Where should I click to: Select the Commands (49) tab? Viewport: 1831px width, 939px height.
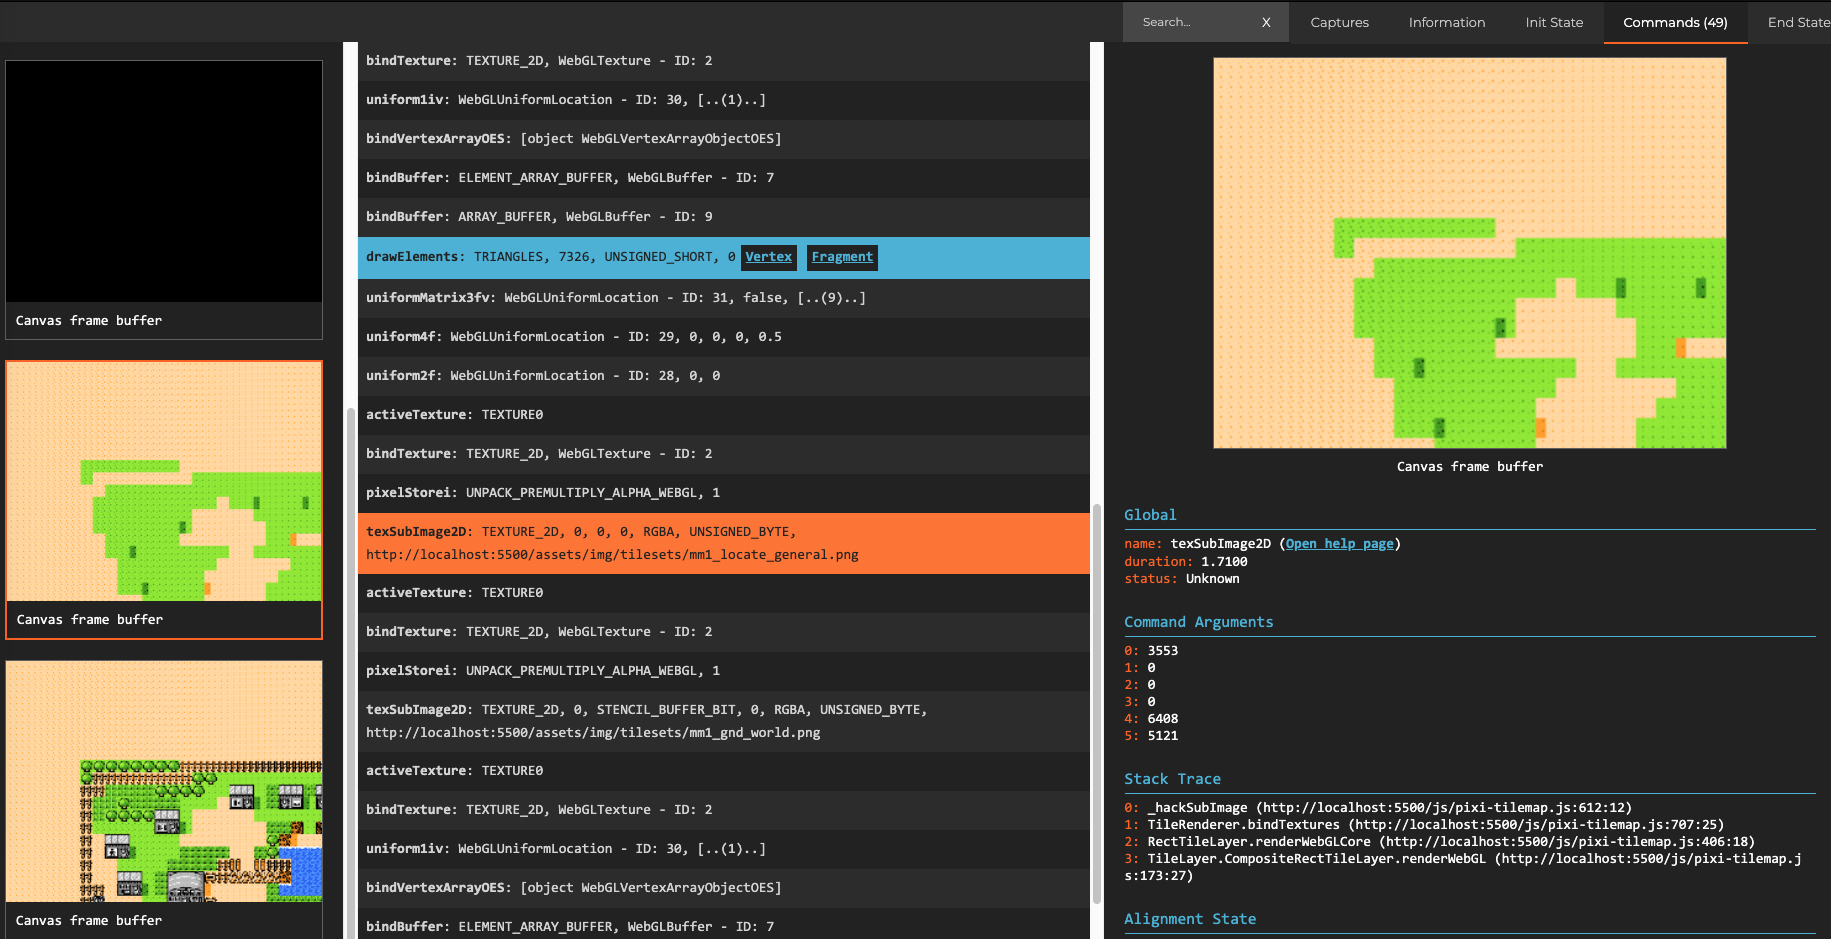(1675, 22)
